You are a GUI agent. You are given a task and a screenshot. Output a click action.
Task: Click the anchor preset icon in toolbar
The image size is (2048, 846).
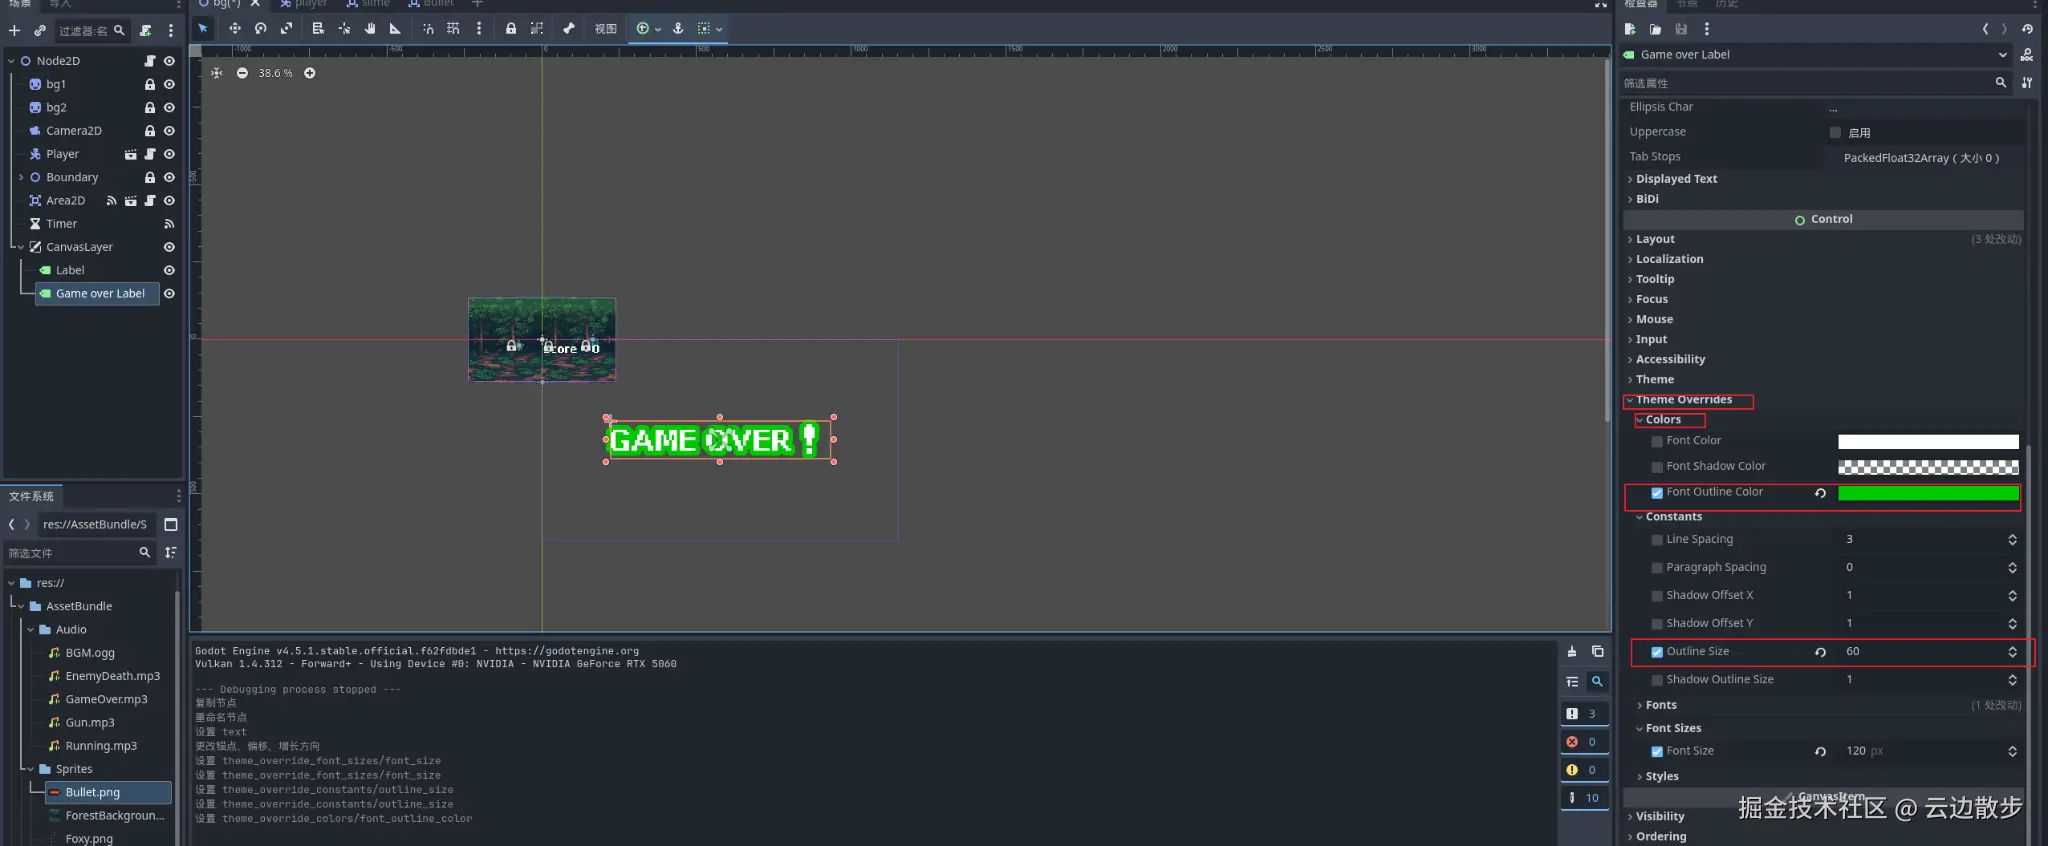pyautogui.click(x=678, y=29)
